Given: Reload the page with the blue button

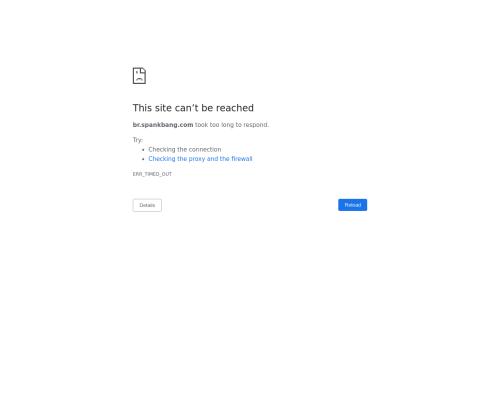Looking at the screenshot, I should [352, 205].
